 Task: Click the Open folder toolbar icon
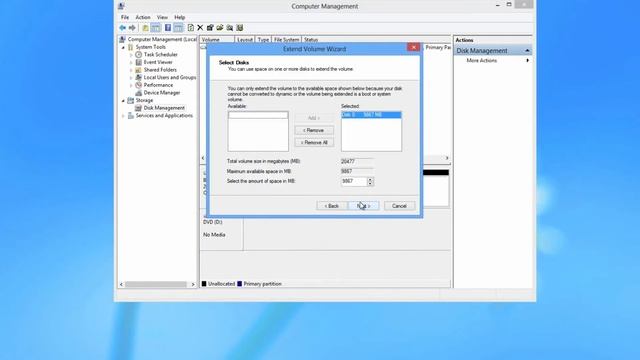(220, 28)
